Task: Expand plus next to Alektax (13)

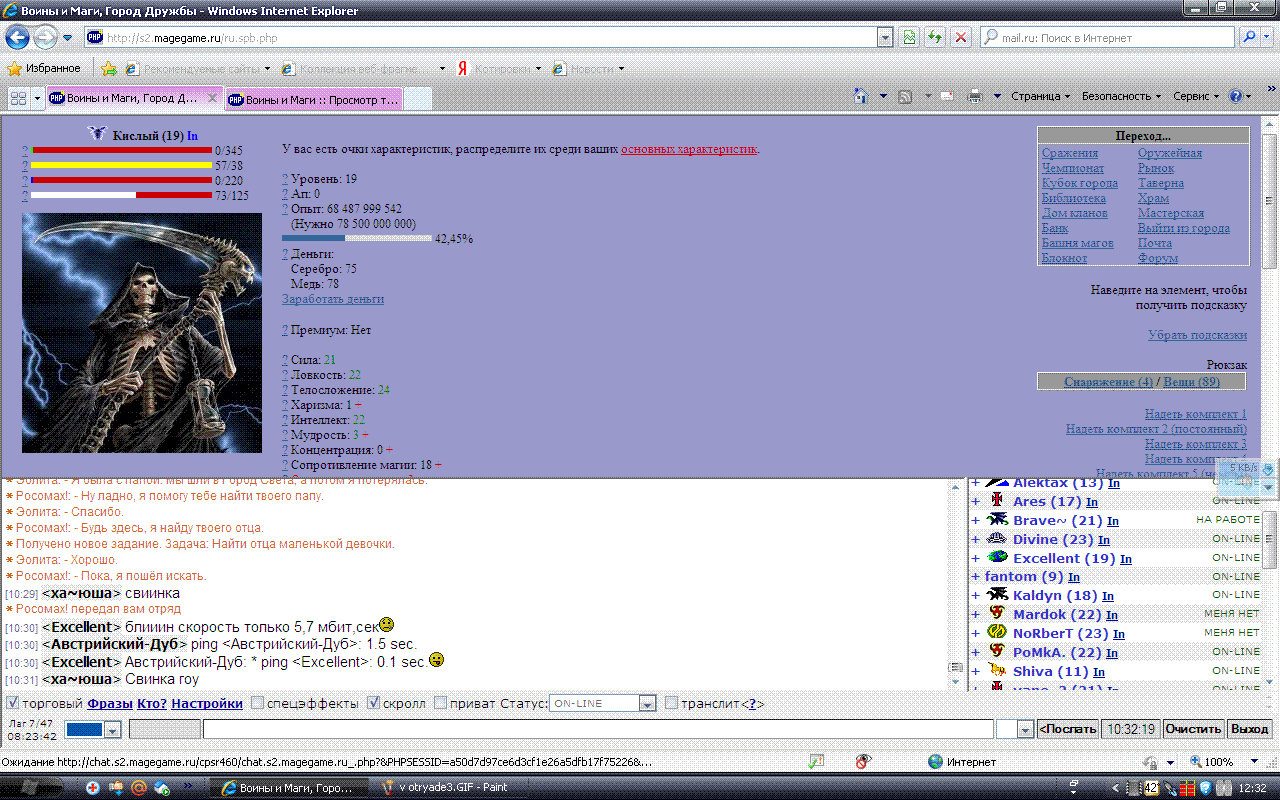Action: coord(976,483)
